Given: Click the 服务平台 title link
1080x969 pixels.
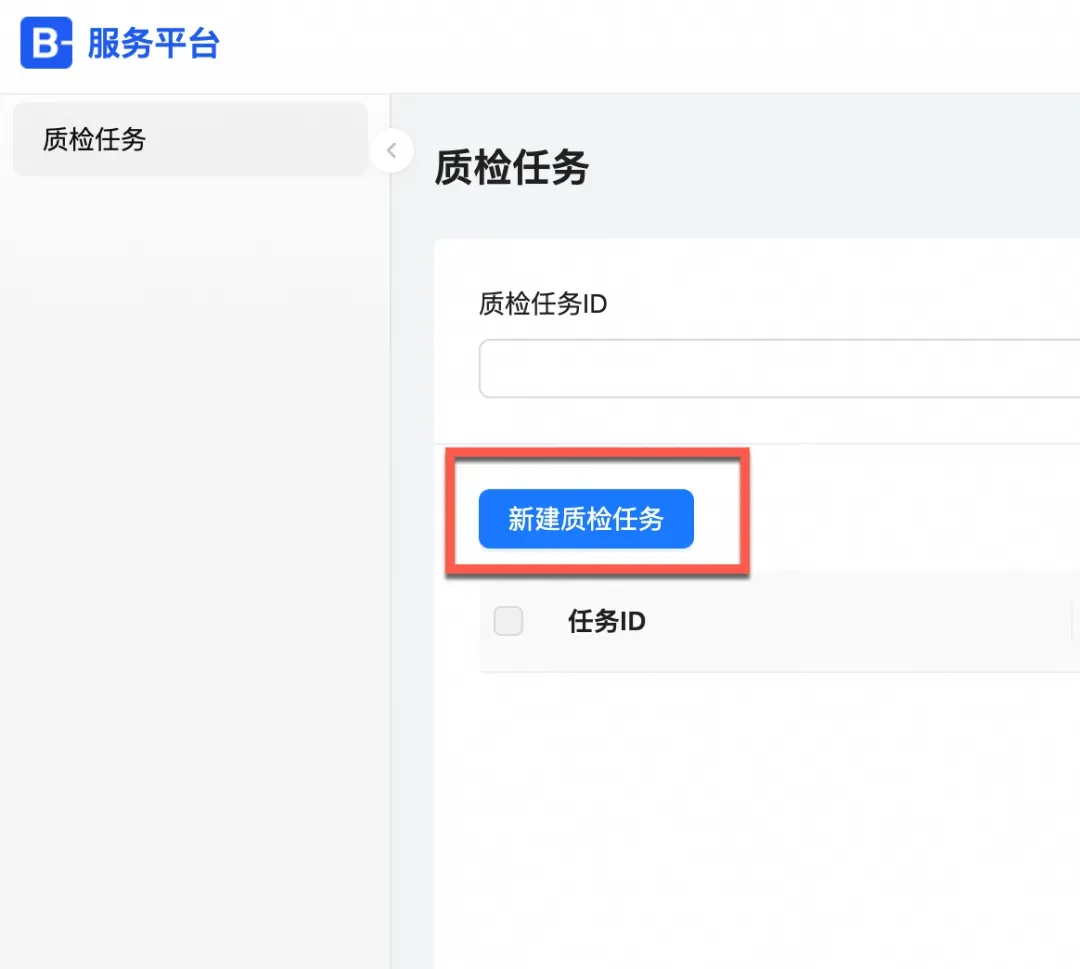Looking at the screenshot, I should coord(153,44).
